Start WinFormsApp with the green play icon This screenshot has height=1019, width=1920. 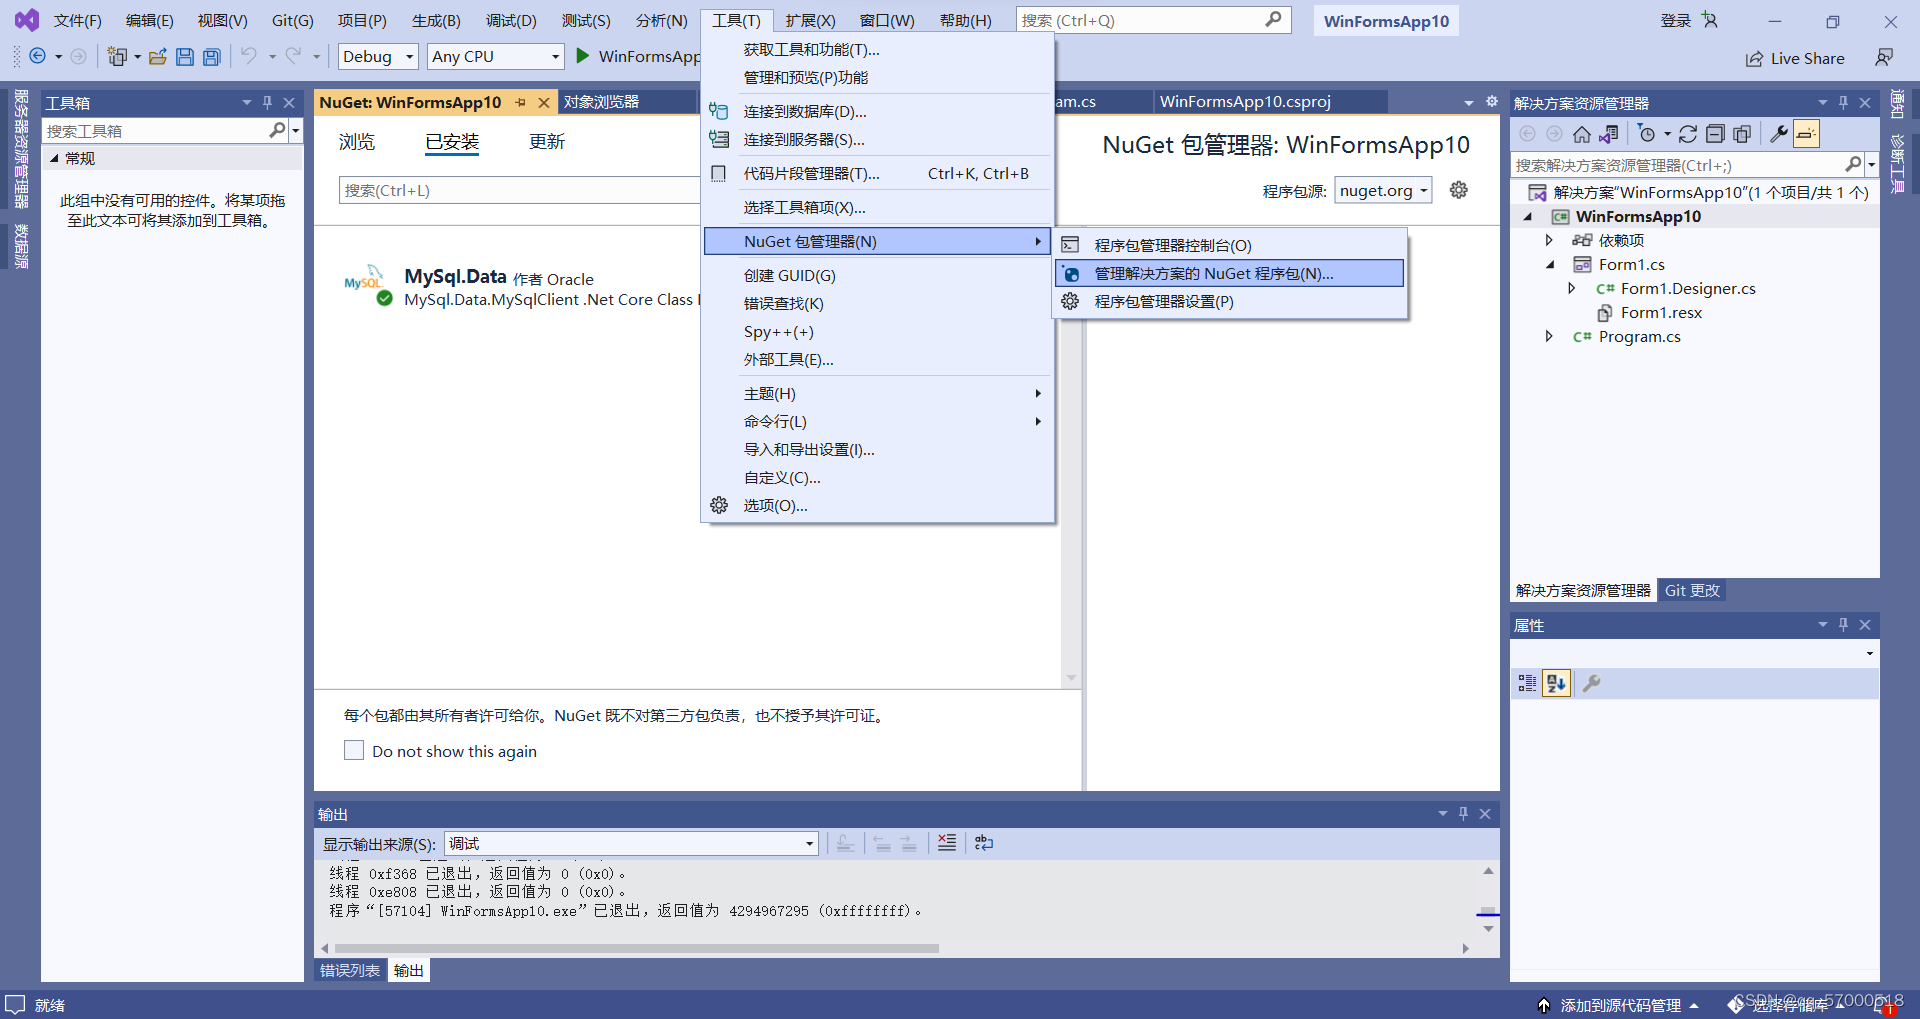[x=583, y=56]
